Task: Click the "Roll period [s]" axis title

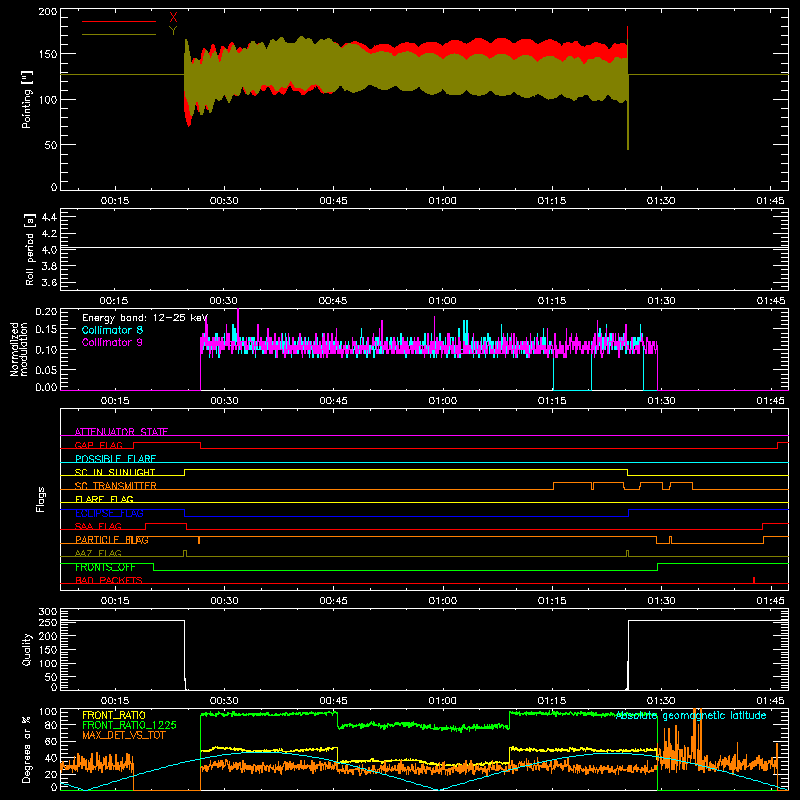Action: [30, 249]
